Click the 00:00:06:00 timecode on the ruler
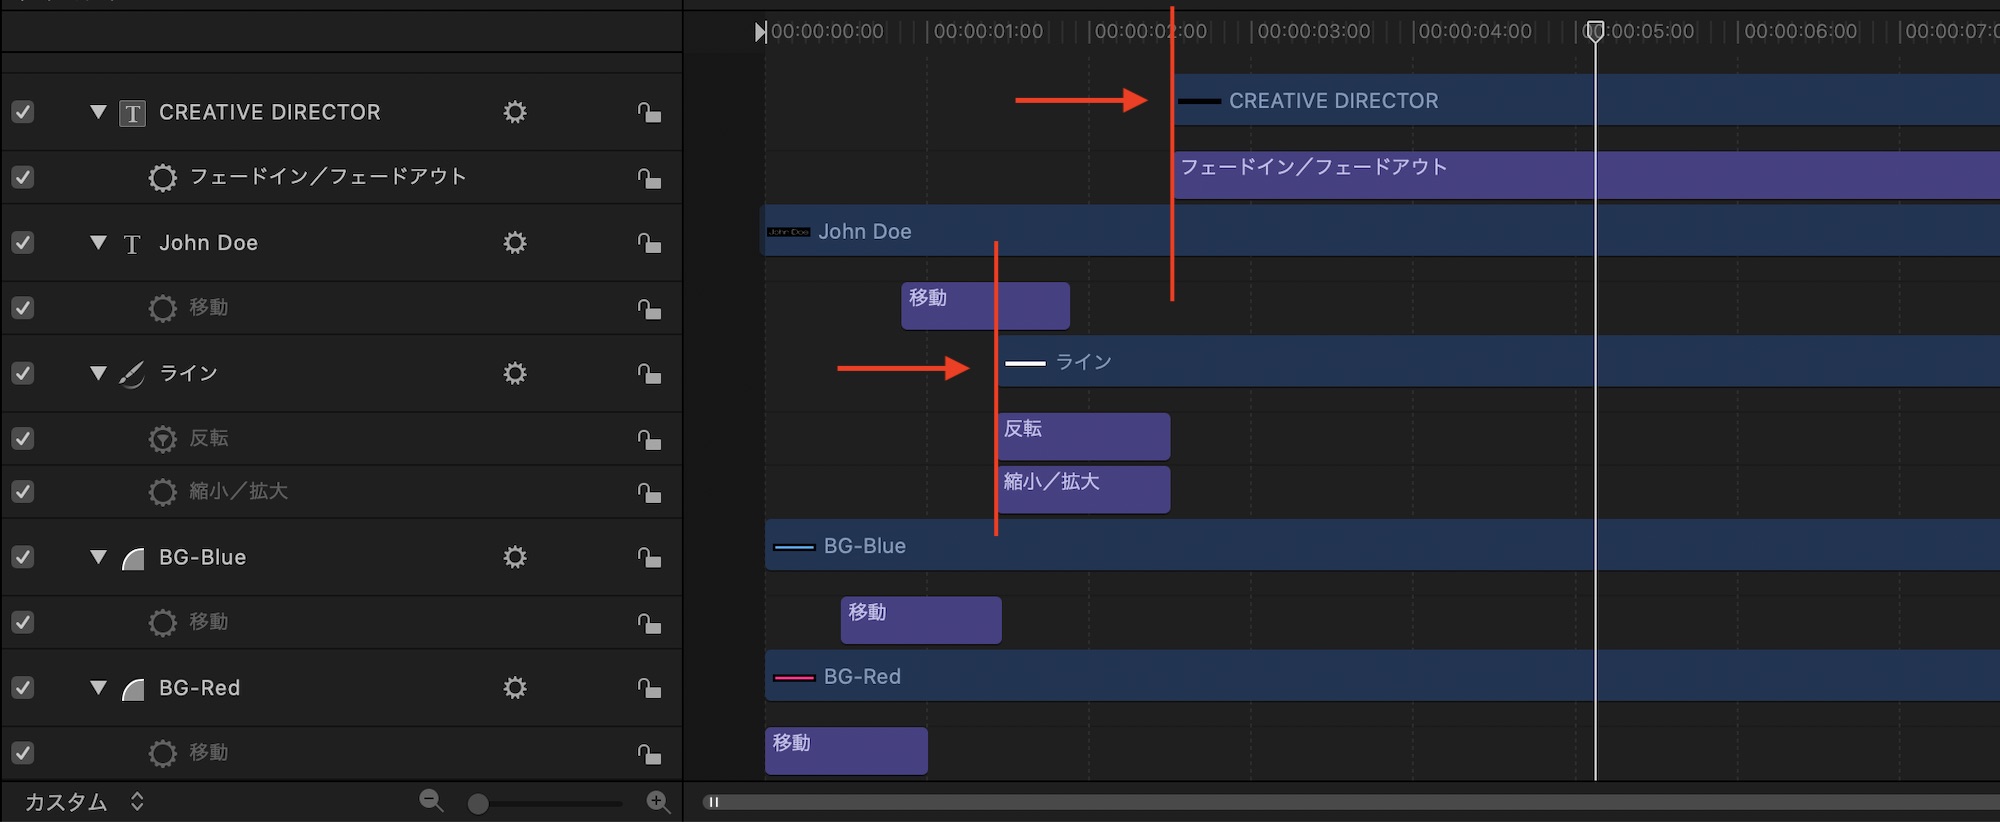The width and height of the screenshot is (2000, 822). 1801,32
